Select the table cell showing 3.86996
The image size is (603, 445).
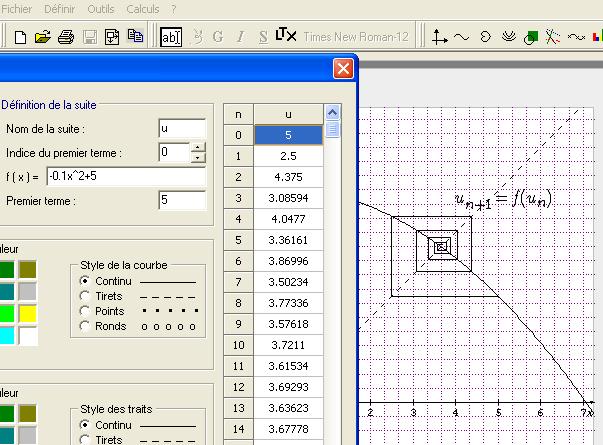(288, 261)
